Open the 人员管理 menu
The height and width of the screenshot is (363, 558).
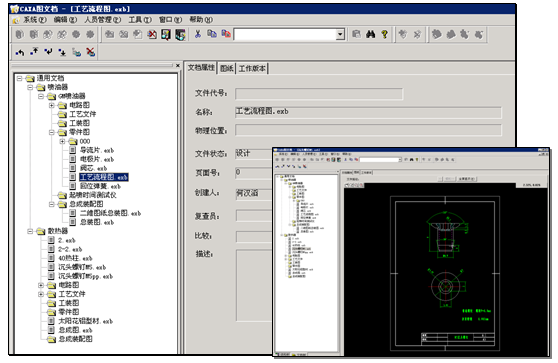pos(102,20)
